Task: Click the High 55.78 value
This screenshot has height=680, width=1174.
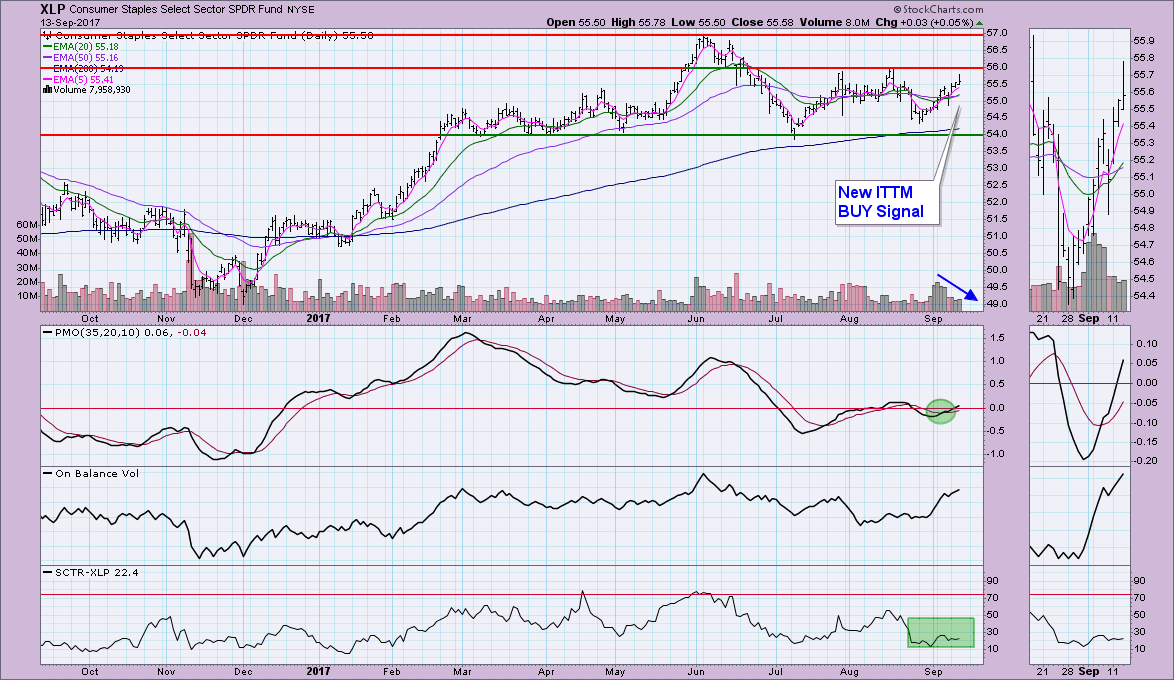Action: point(638,22)
